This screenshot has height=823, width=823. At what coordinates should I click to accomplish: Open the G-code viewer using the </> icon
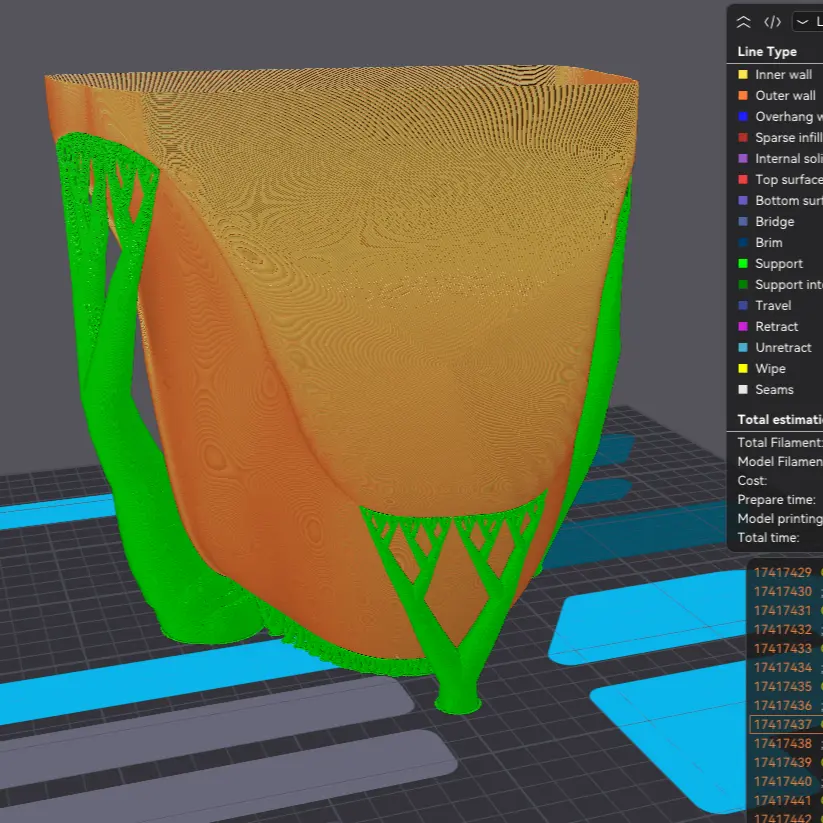coord(772,21)
